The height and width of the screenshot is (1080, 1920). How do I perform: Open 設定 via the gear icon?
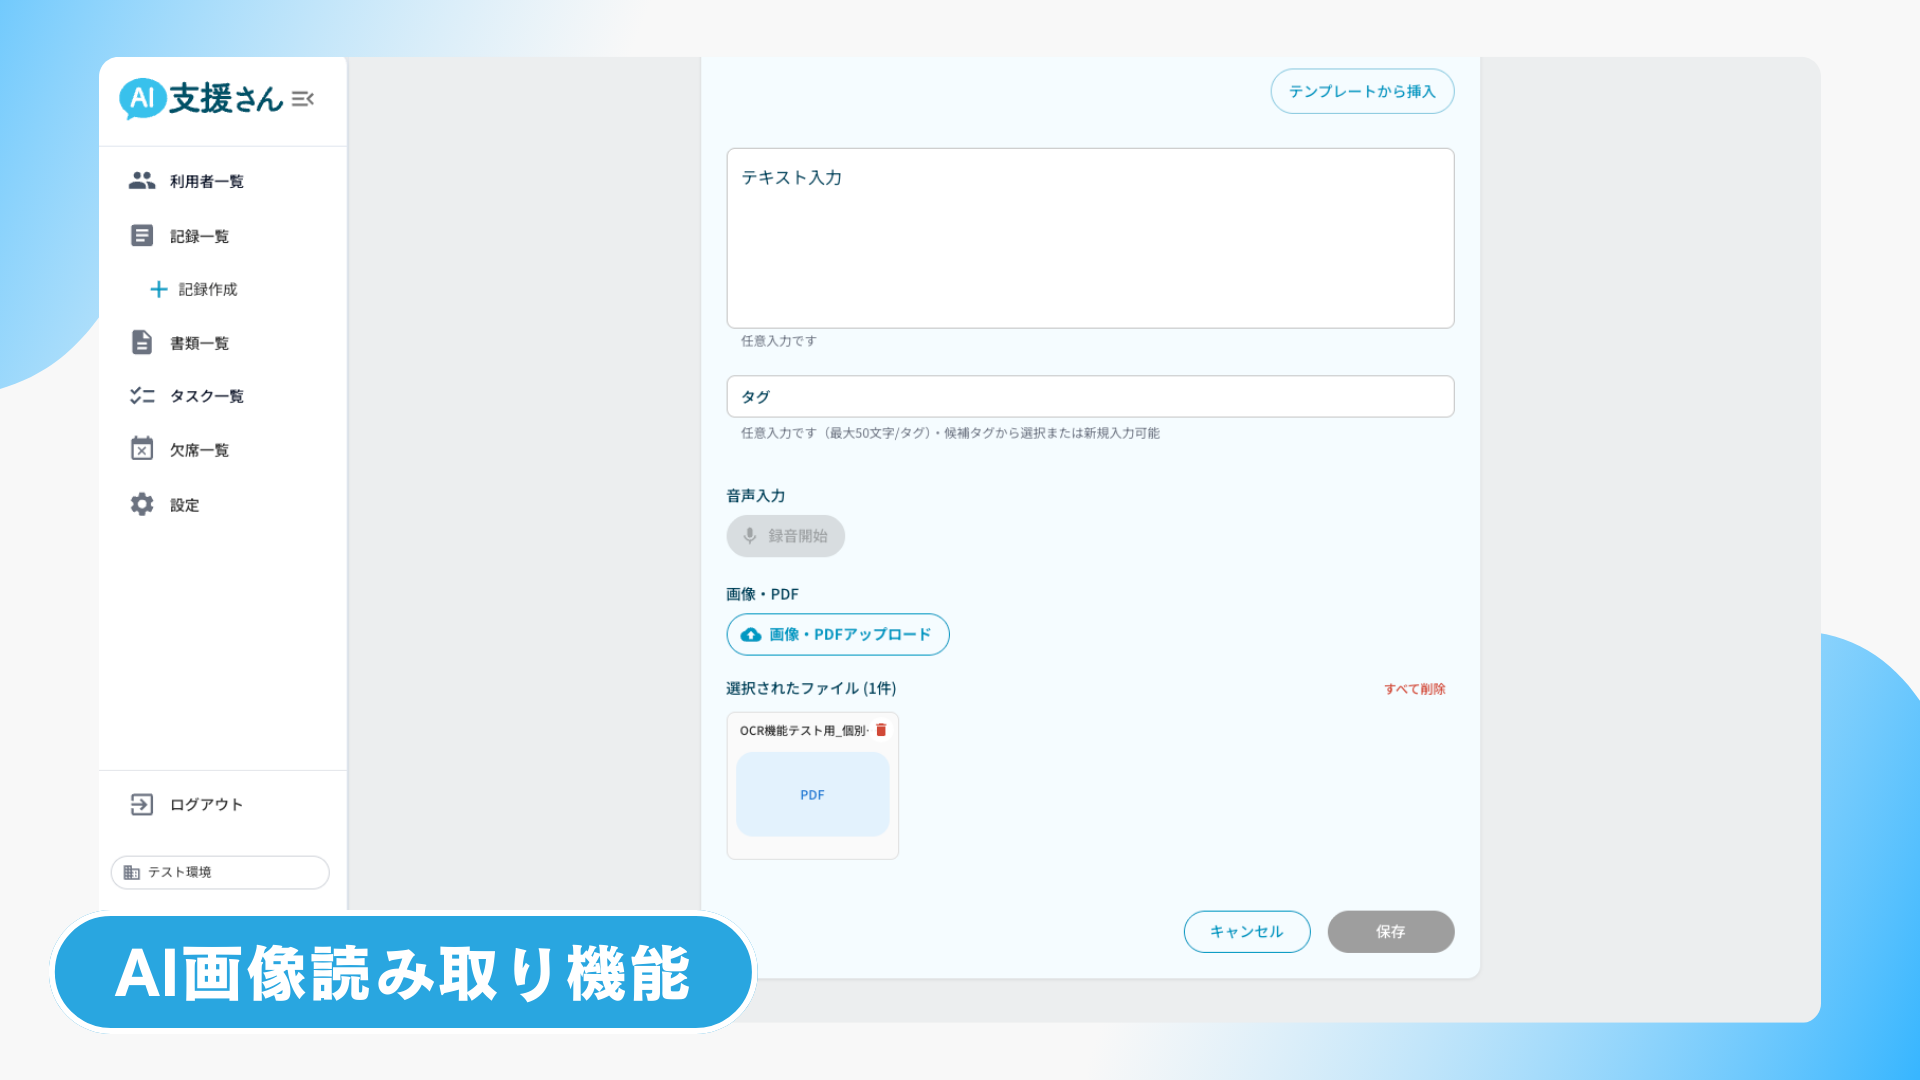point(142,504)
